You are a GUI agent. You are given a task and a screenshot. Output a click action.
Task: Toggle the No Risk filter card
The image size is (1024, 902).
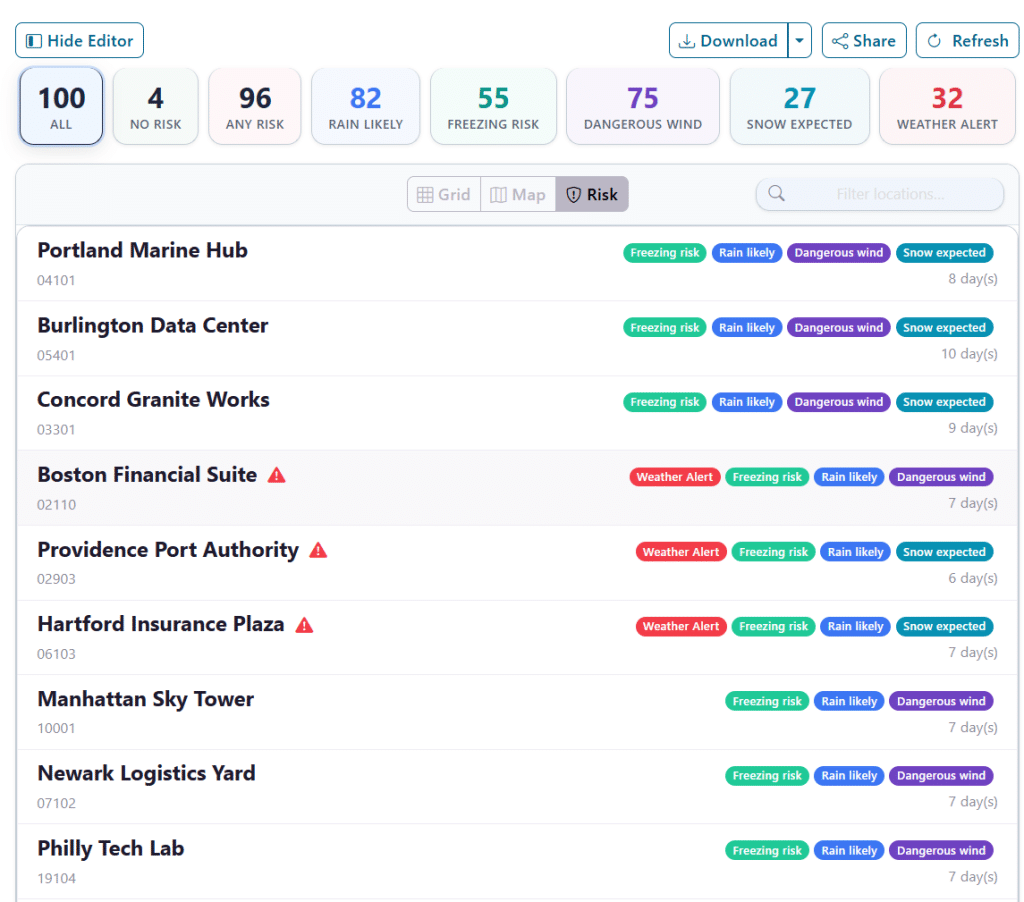point(155,106)
